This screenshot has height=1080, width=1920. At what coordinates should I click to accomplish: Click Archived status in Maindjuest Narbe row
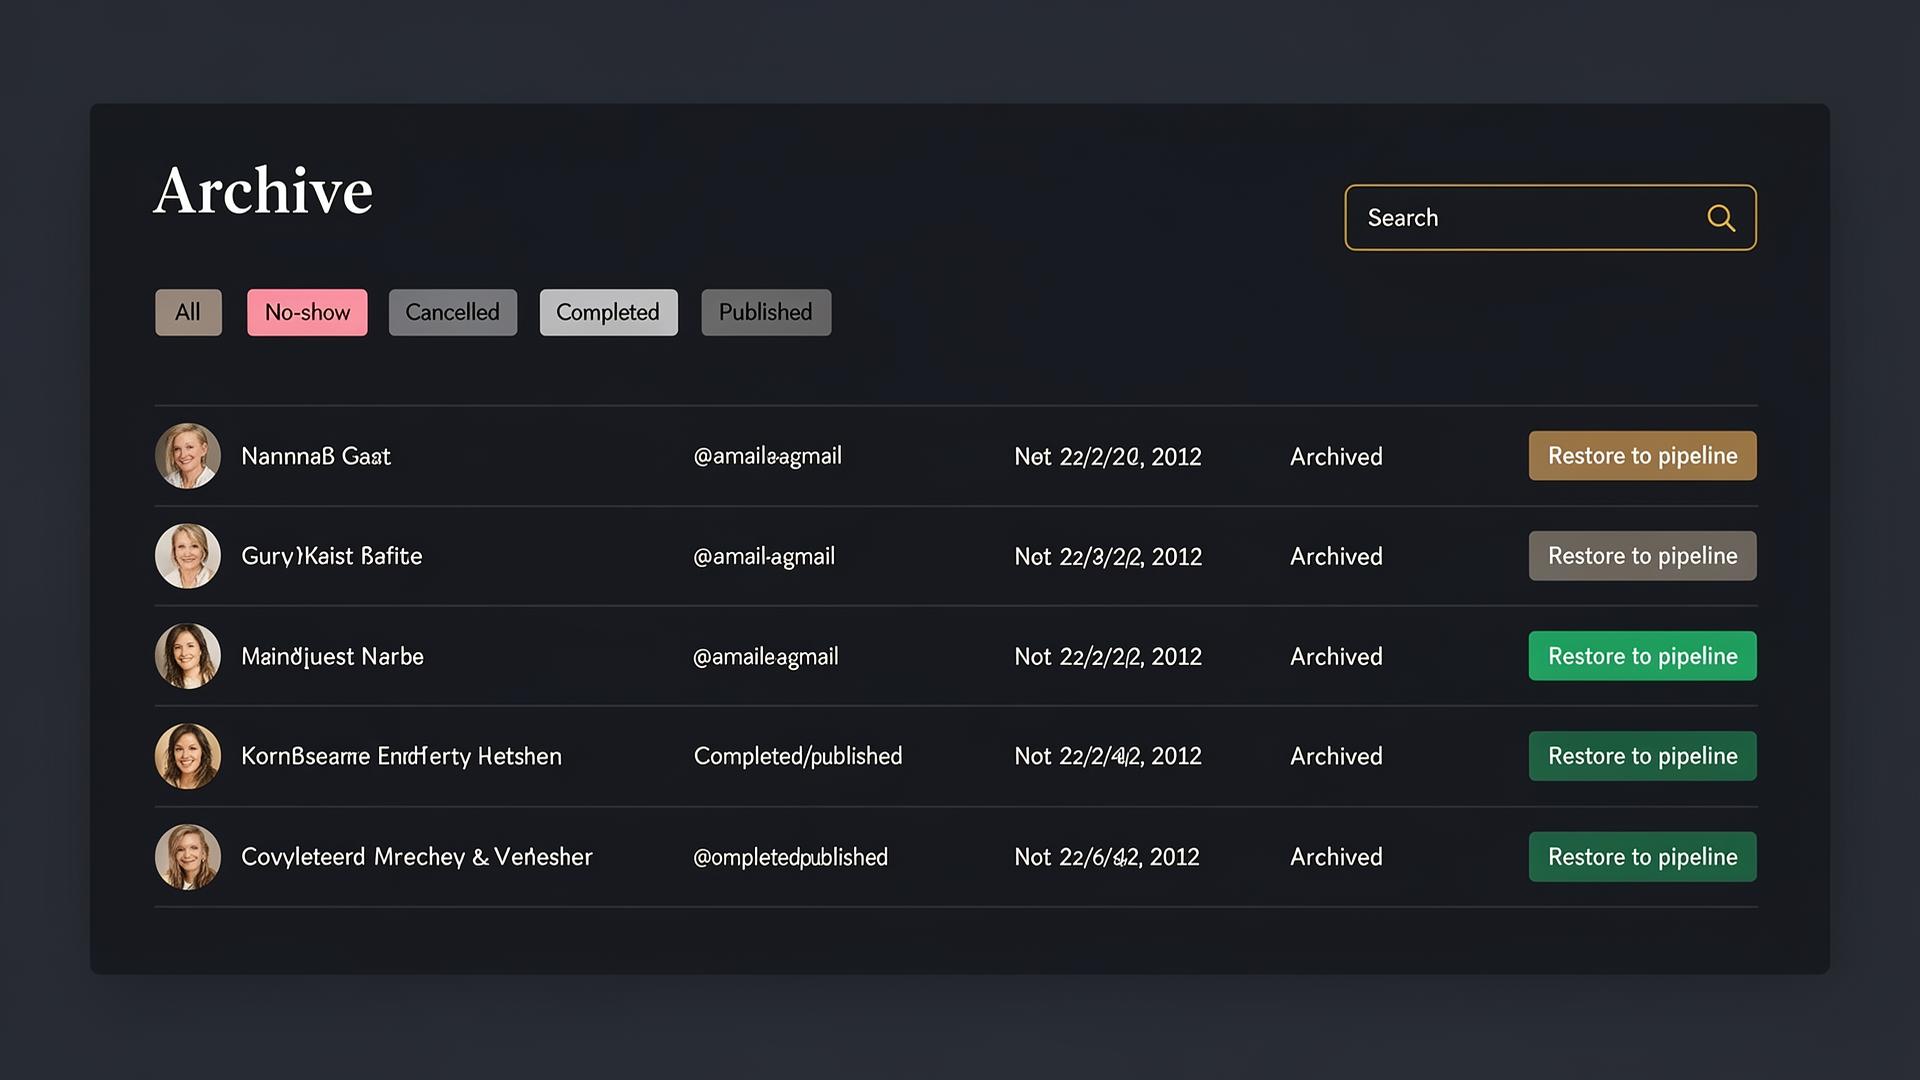[1336, 657]
